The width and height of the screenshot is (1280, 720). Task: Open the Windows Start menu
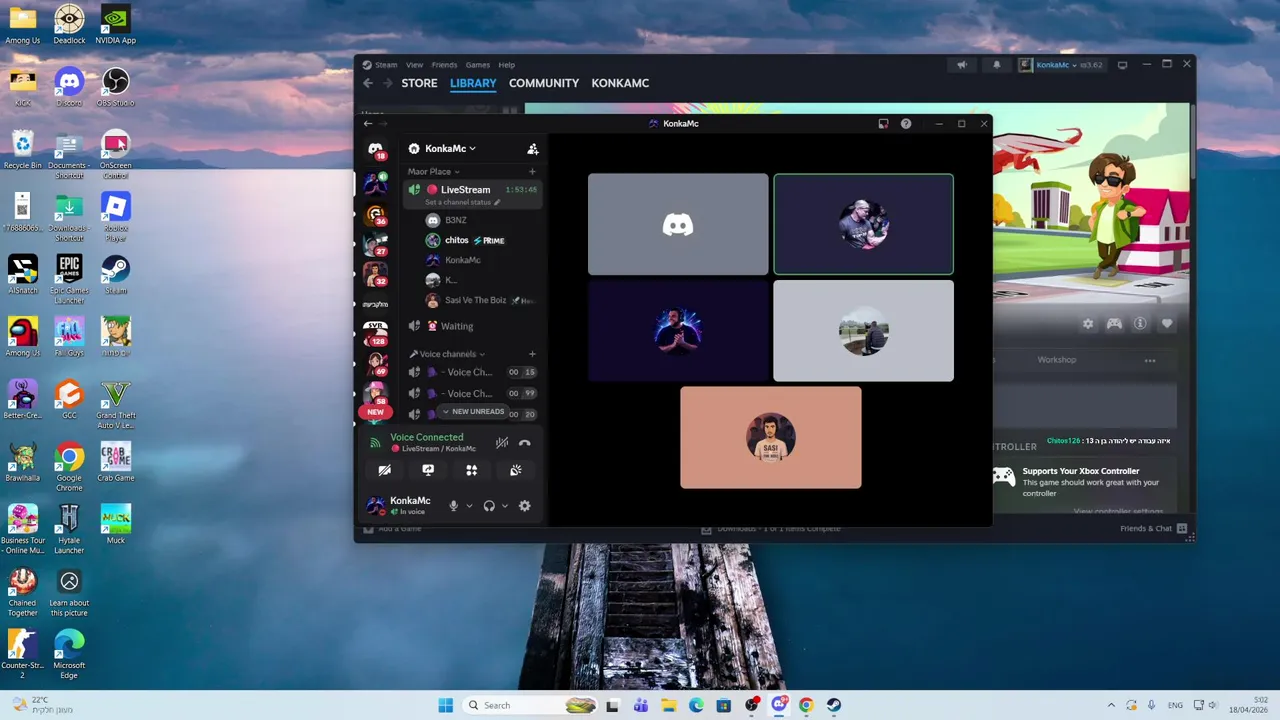[x=446, y=705]
